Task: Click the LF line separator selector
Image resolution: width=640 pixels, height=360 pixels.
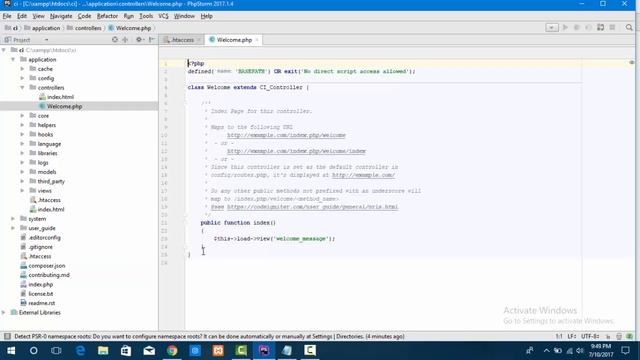Action: click(571, 336)
